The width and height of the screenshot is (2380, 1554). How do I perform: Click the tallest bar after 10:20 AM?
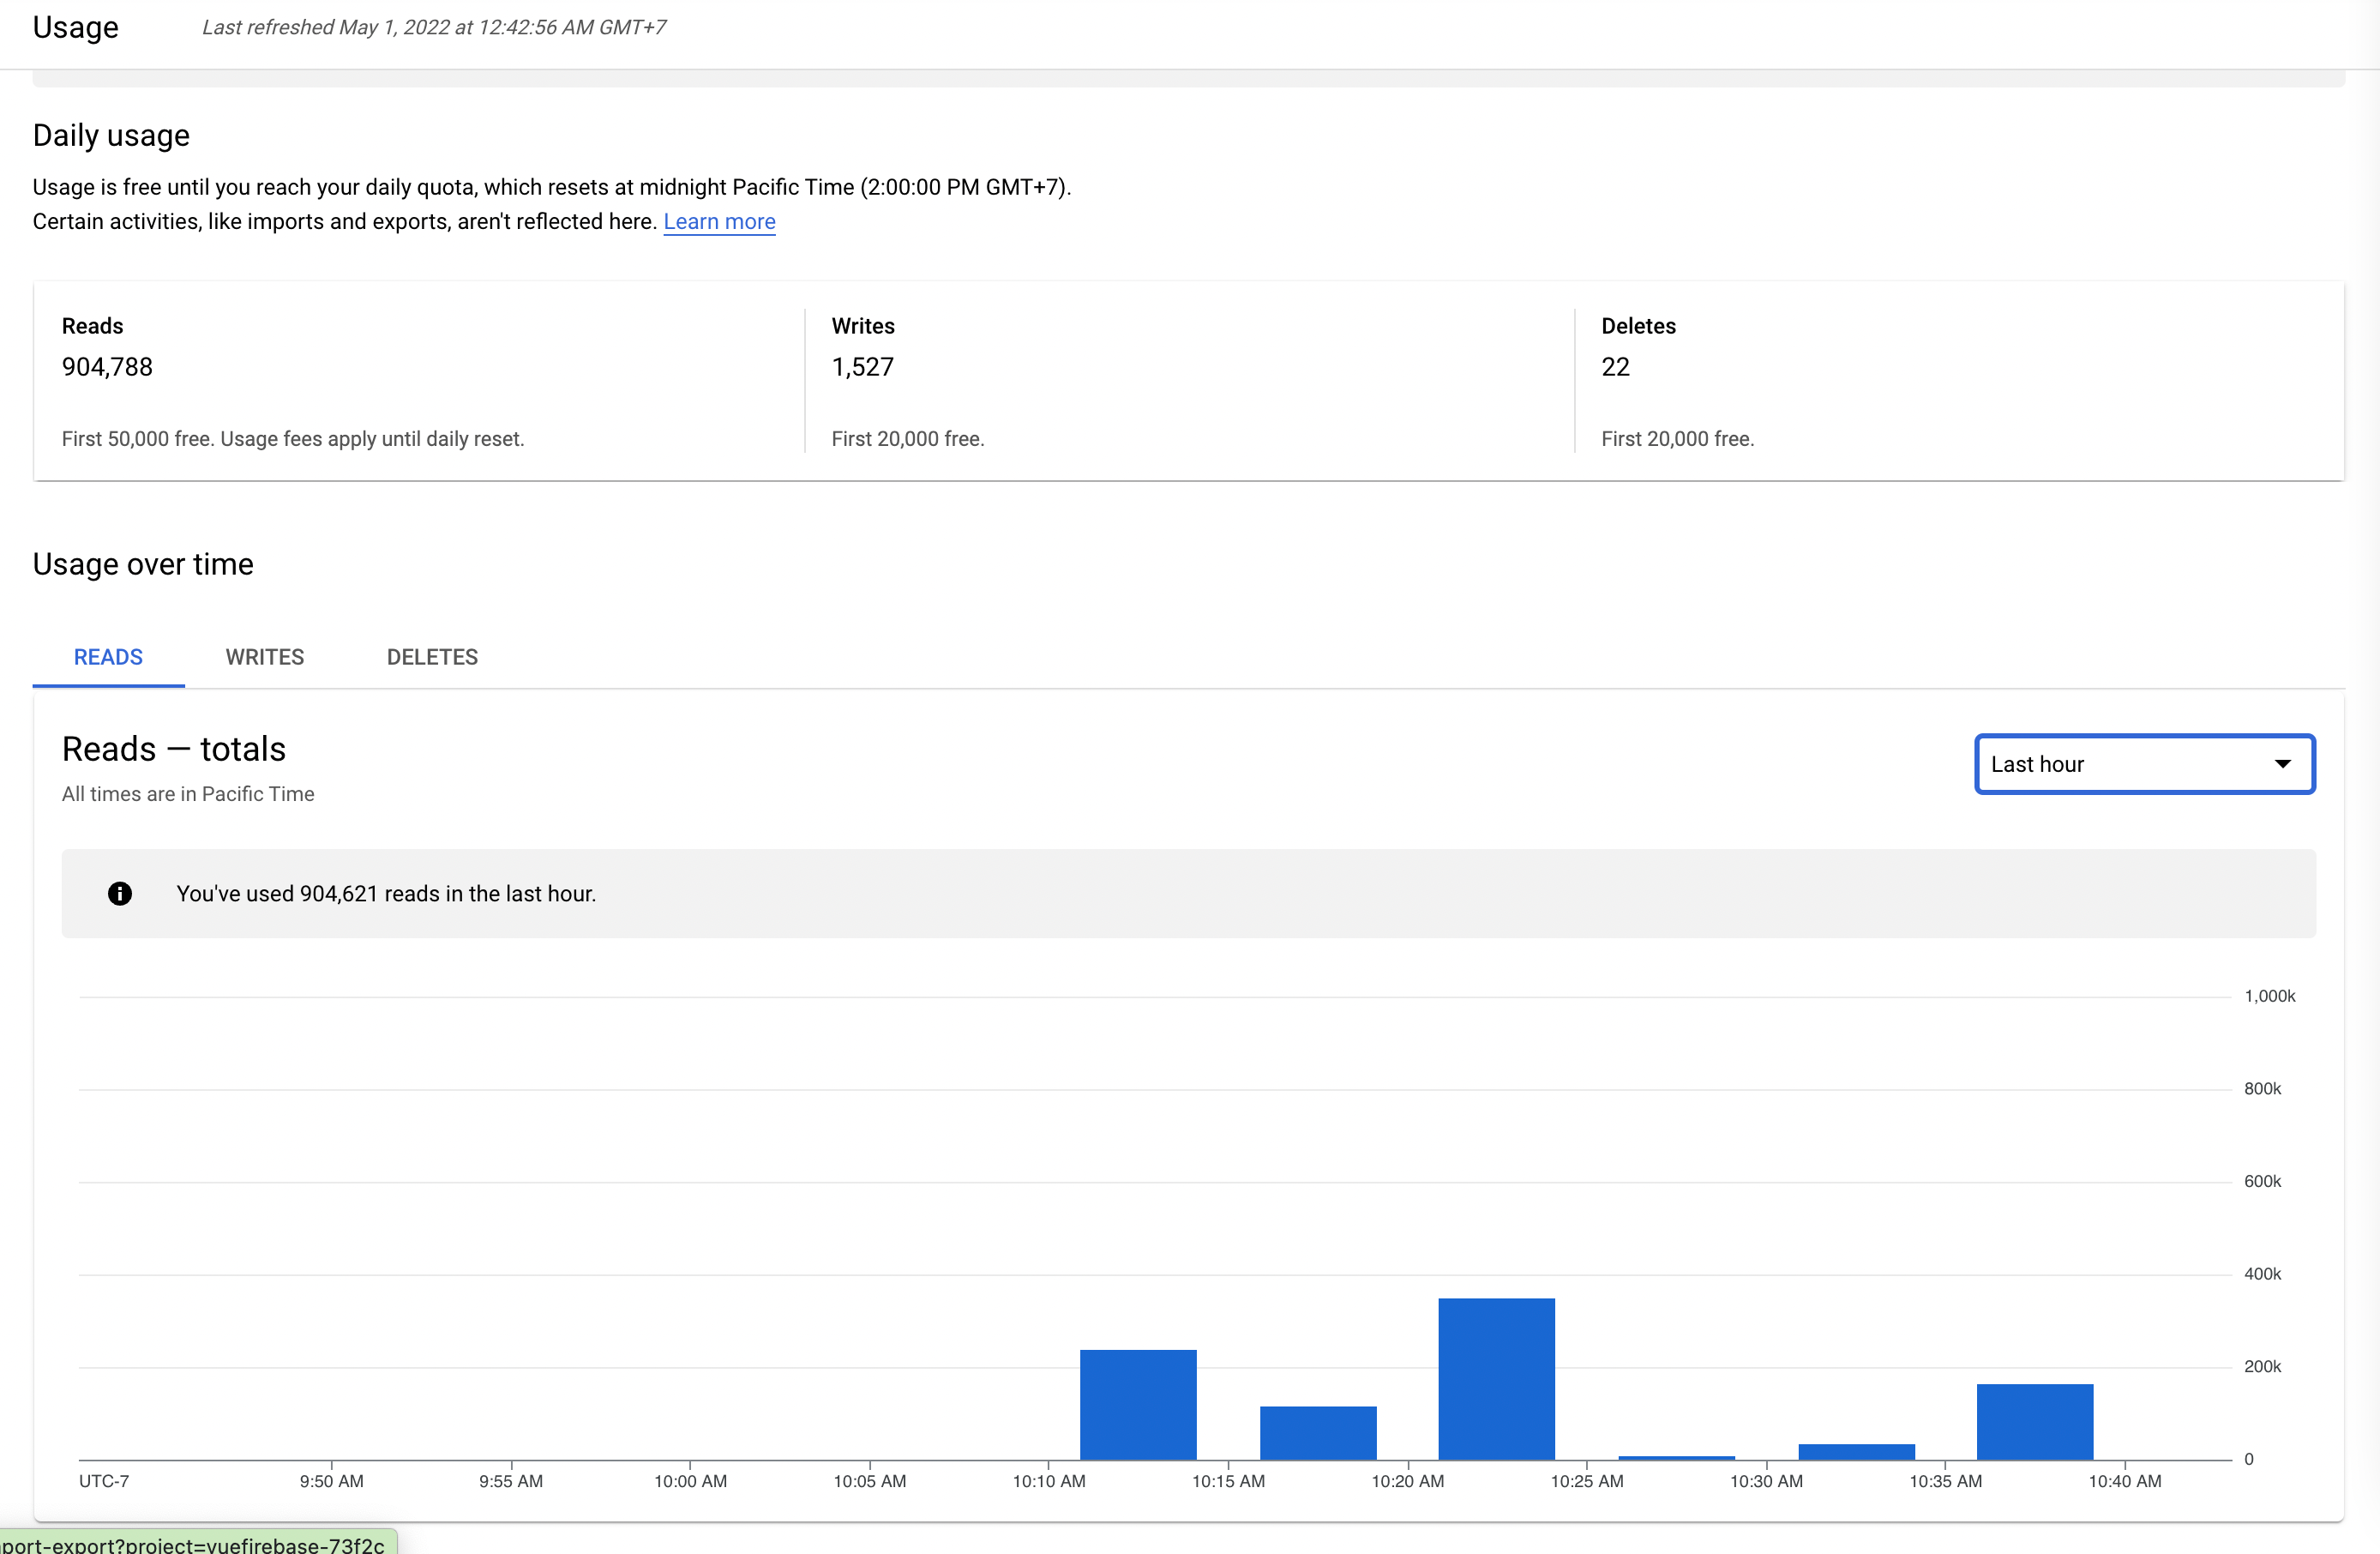1496,1379
